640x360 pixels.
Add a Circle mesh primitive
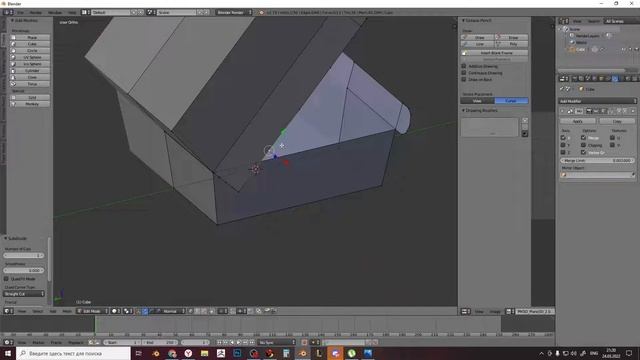(30, 51)
